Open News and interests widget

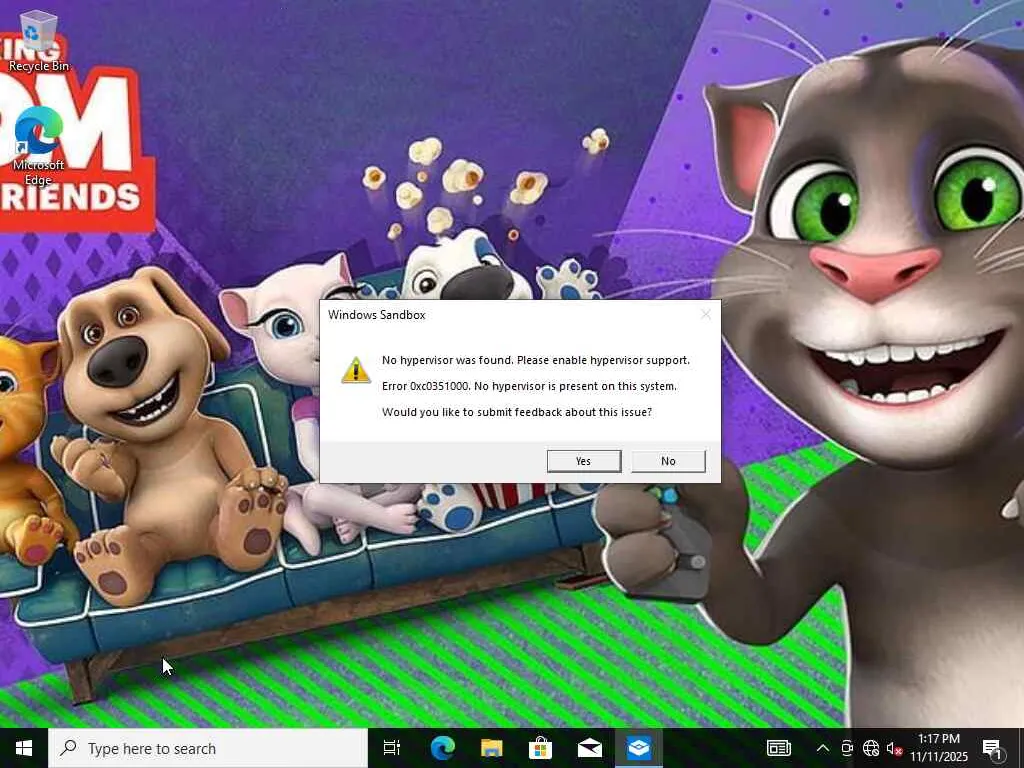click(x=778, y=748)
